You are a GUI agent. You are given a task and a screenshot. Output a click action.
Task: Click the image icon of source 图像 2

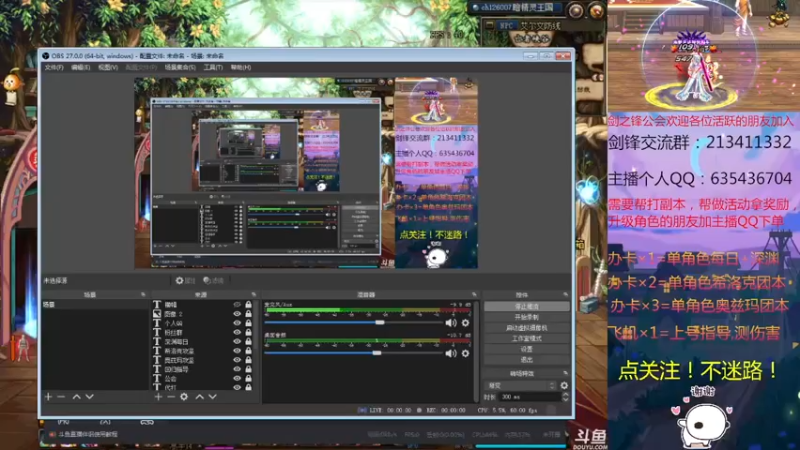(157, 314)
